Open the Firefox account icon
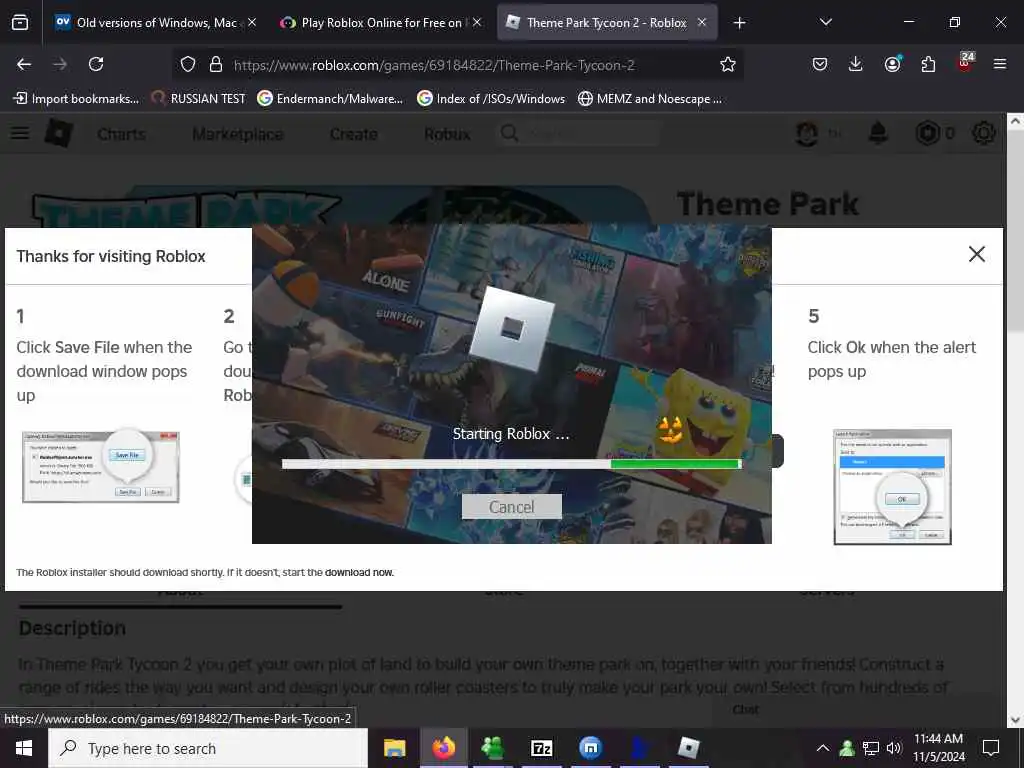The image size is (1024, 768). click(x=892, y=64)
